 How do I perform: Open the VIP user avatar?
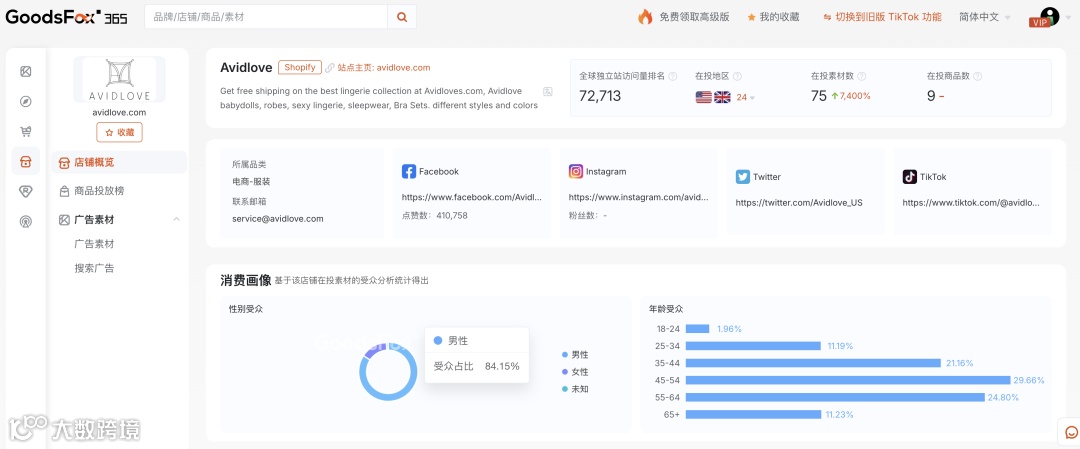[1048, 17]
